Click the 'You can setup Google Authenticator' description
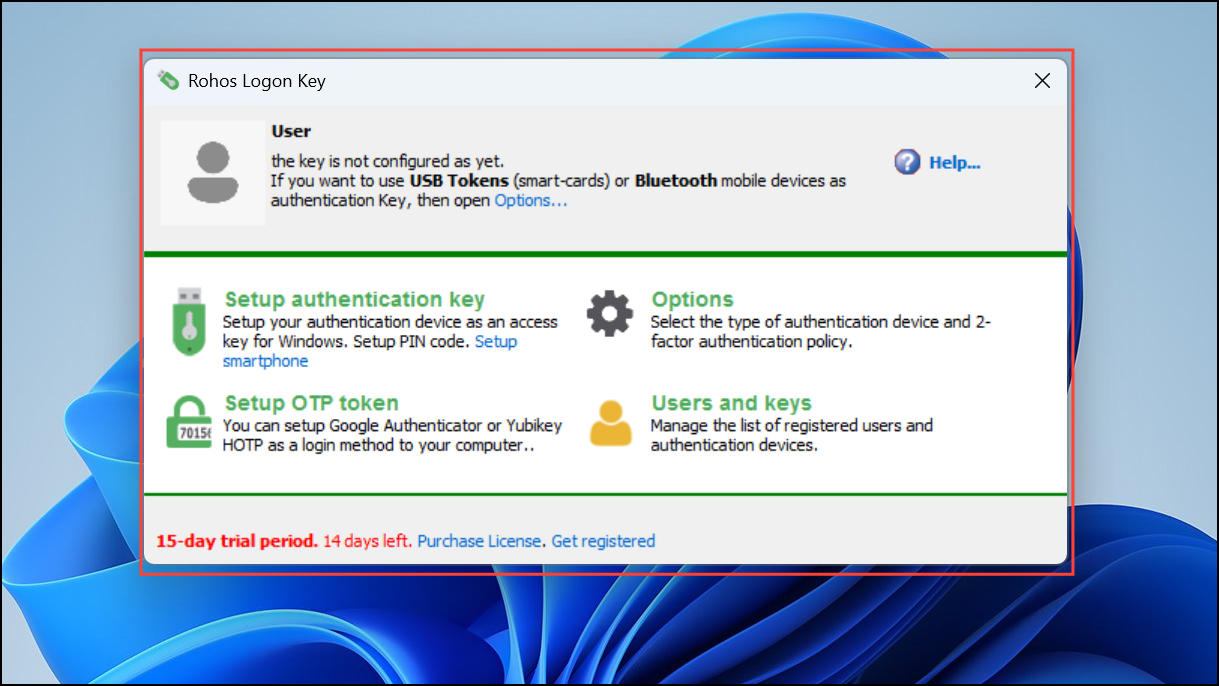1219x686 pixels. click(x=392, y=435)
